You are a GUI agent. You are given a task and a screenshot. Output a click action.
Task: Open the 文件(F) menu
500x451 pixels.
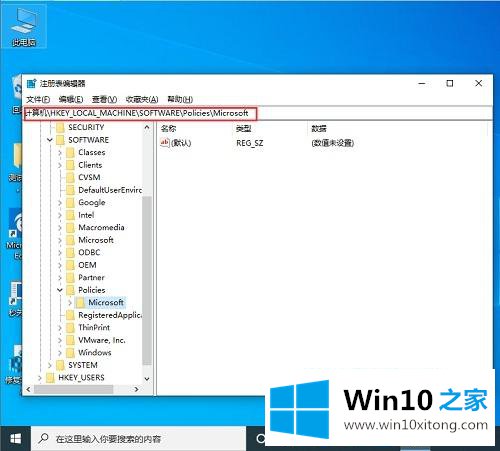point(38,99)
